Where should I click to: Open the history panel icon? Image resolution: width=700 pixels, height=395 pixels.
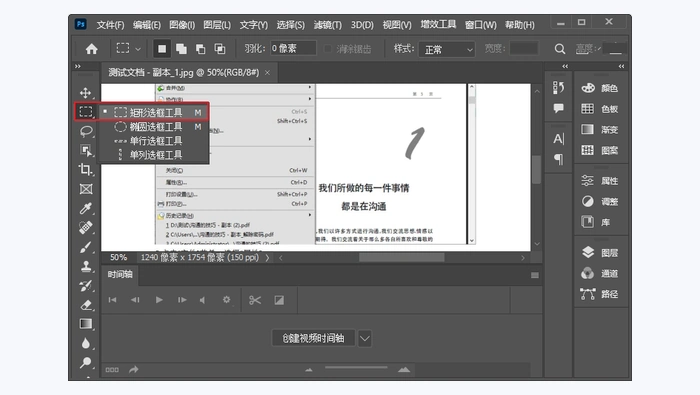click(558, 87)
